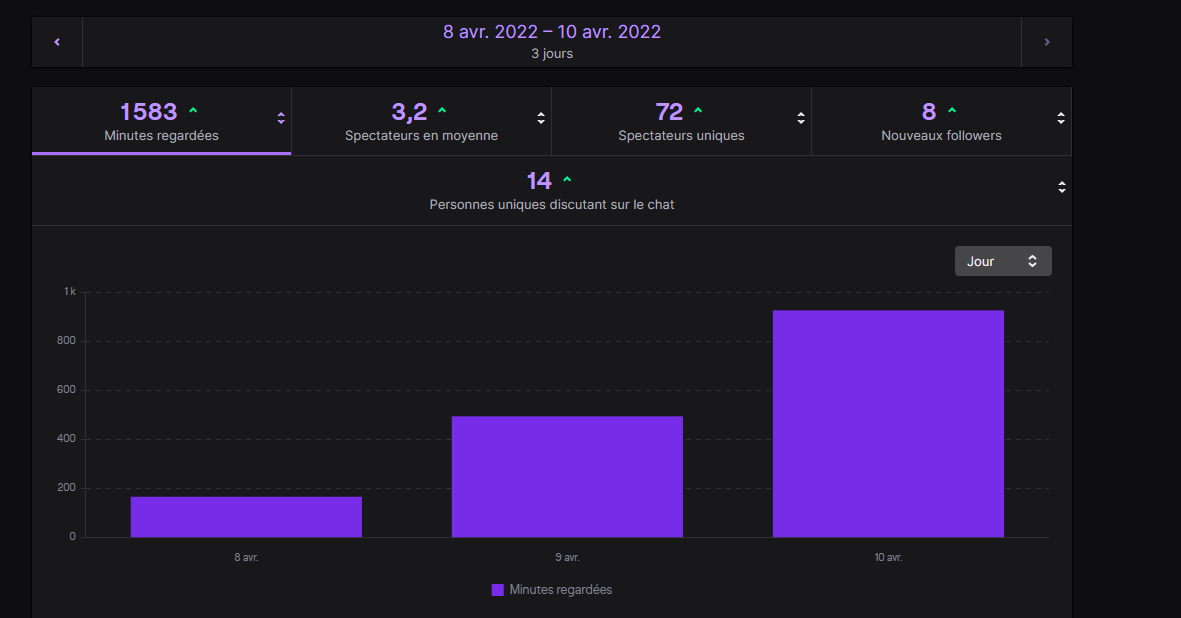
Task: Click the 8 avr. bar in chart
Action: click(246, 516)
